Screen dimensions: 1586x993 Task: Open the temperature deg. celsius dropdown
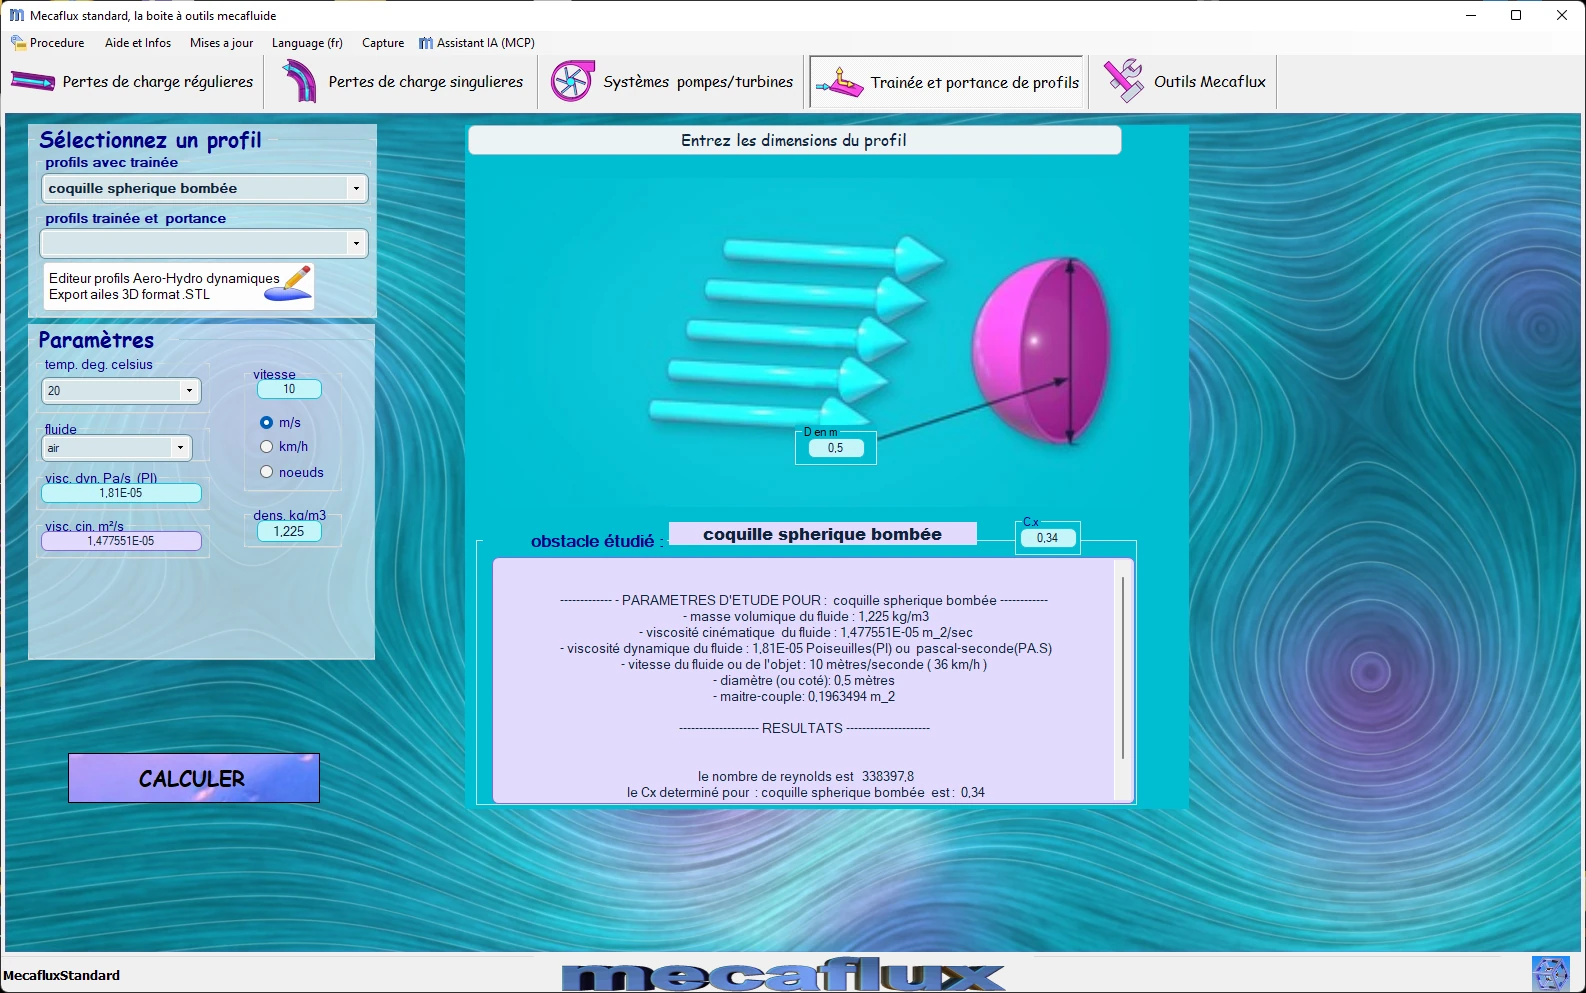point(189,391)
